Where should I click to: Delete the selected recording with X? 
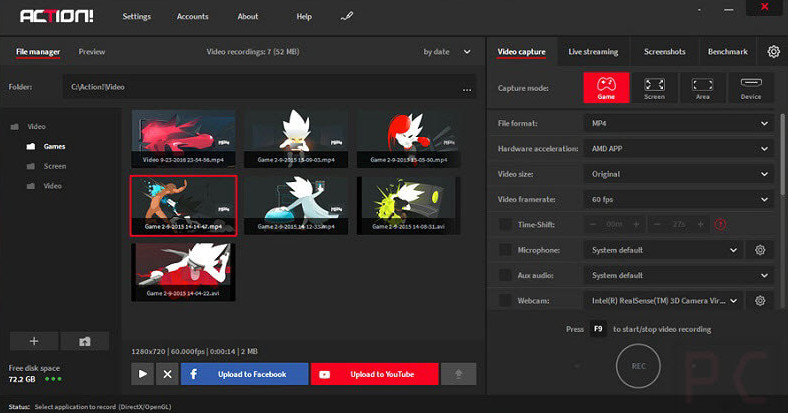[167, 374]
